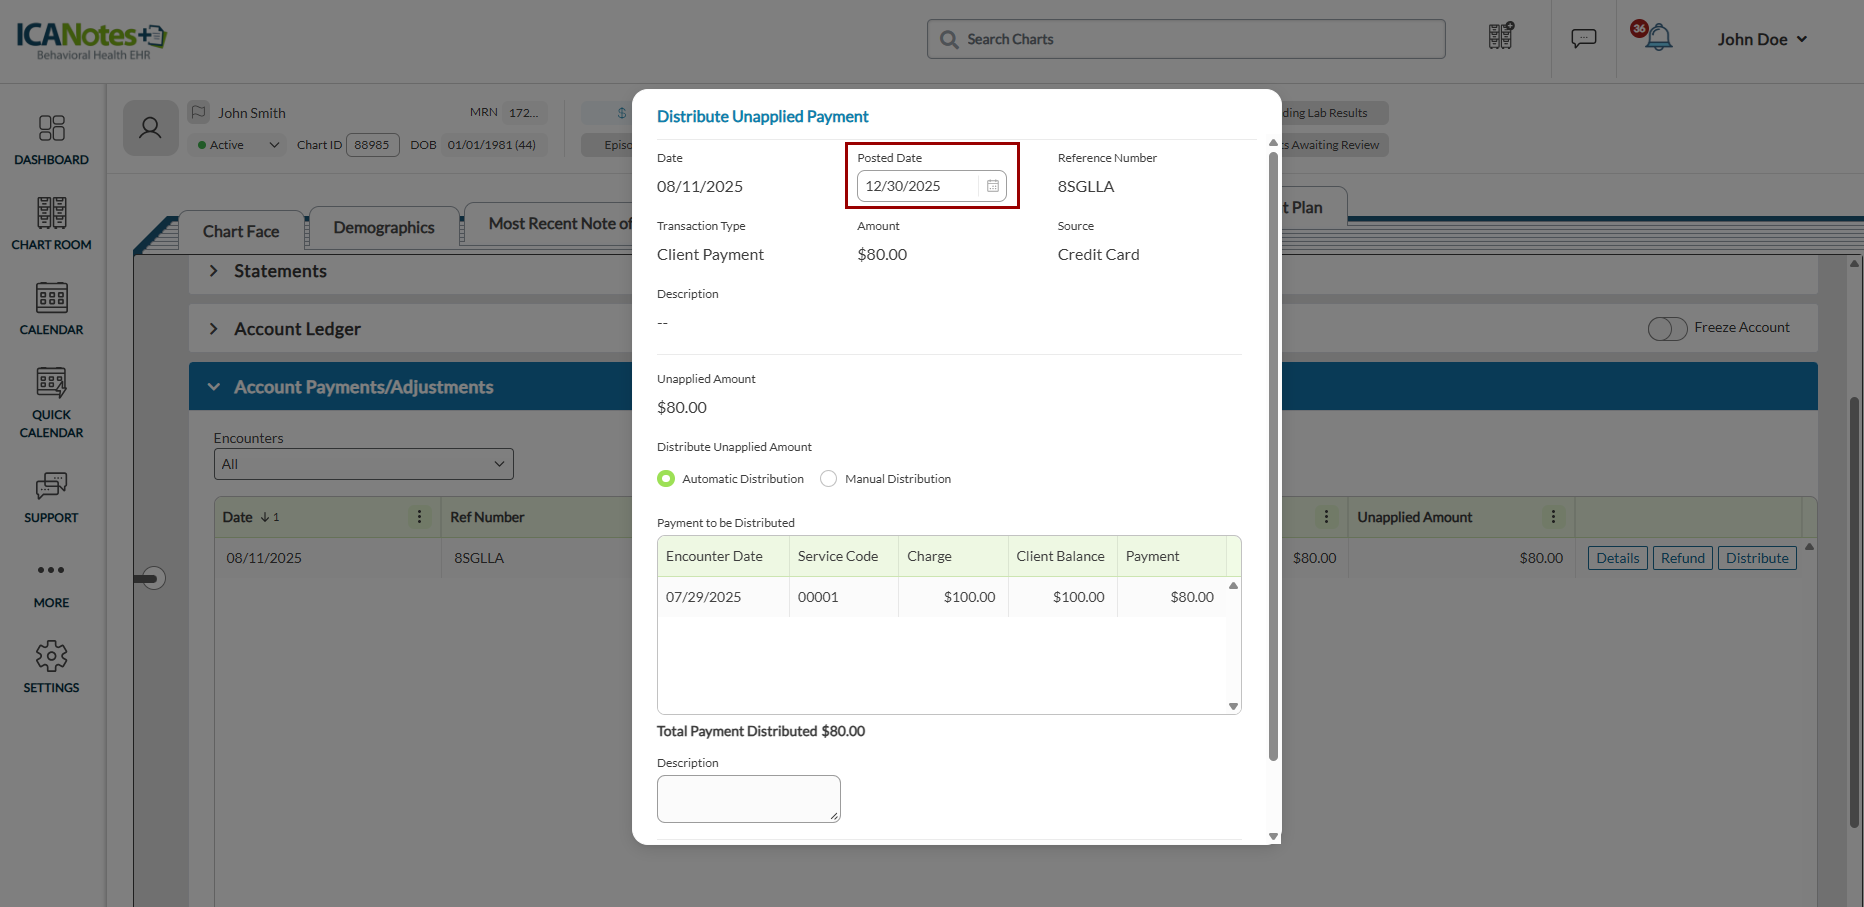Screen dimensions: 1864x907
Task: Click the Details button
Action: [x=1617, y=558]
